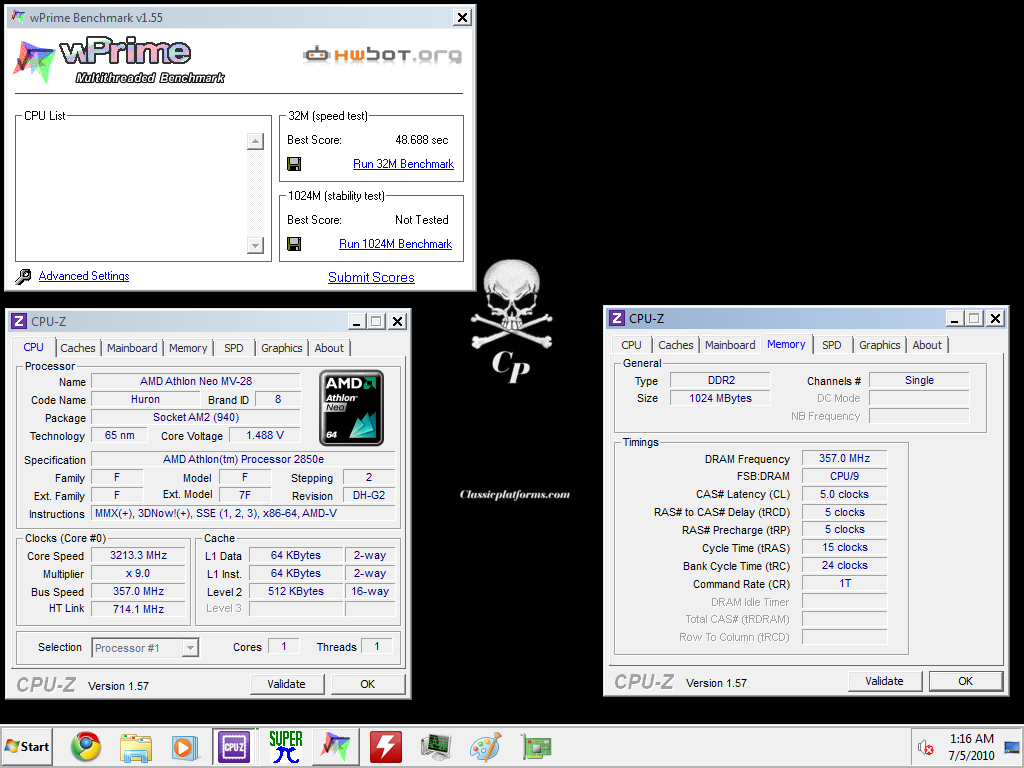1024x768 pixels.
Task: Open Windows Explorer folder icon in taskbar
Action: (135, 747)
